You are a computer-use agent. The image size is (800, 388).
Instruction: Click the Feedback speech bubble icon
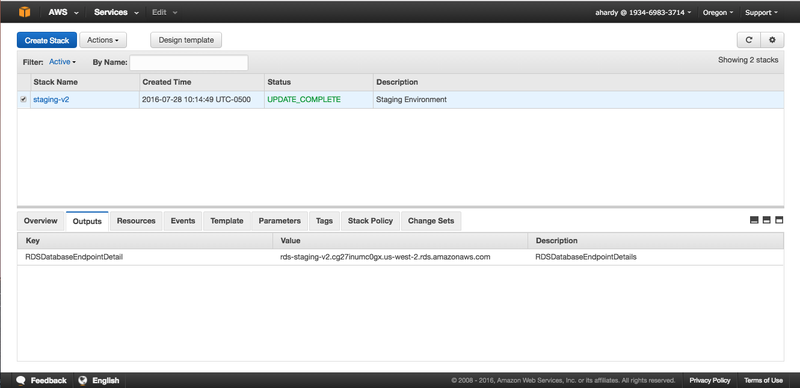(21, 380)
